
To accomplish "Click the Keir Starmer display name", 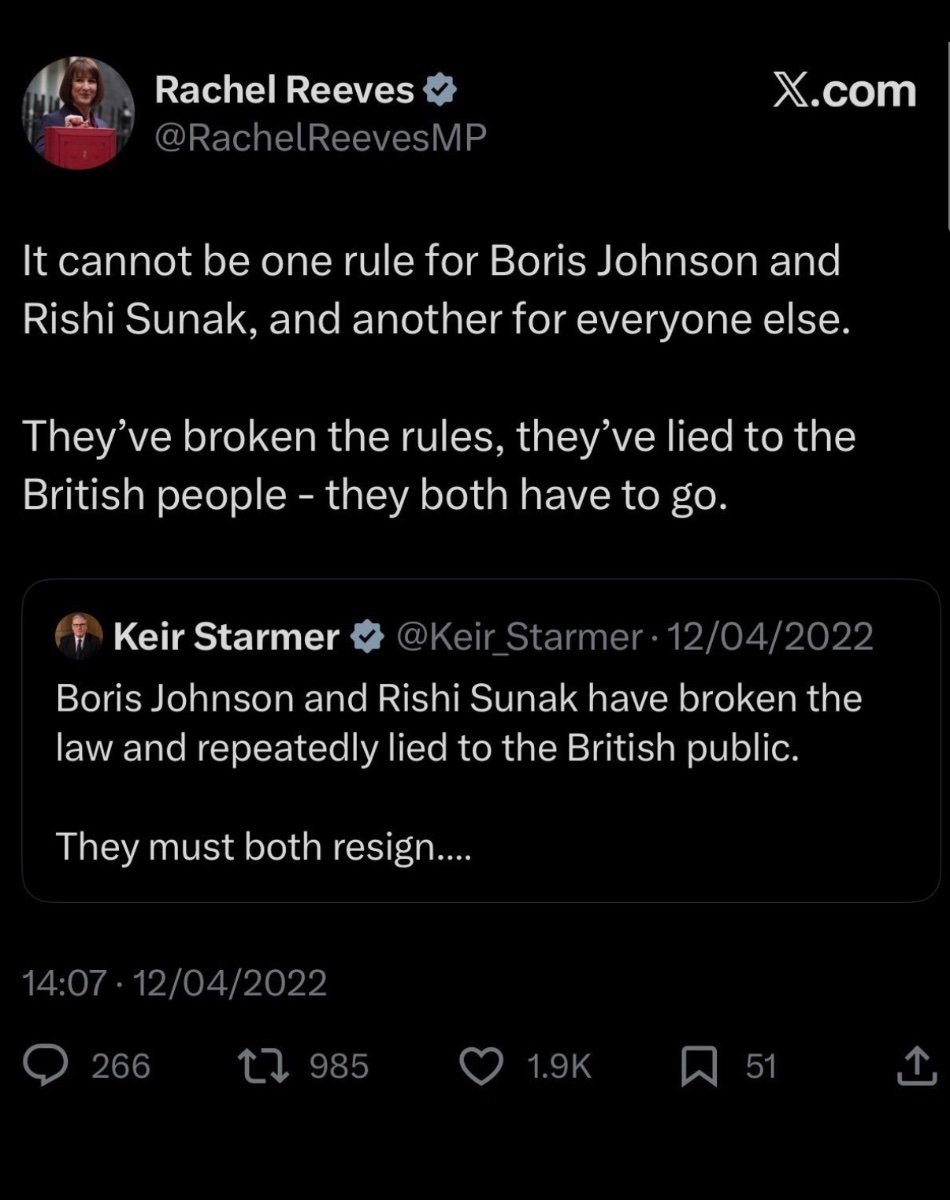I will (227, 635).
